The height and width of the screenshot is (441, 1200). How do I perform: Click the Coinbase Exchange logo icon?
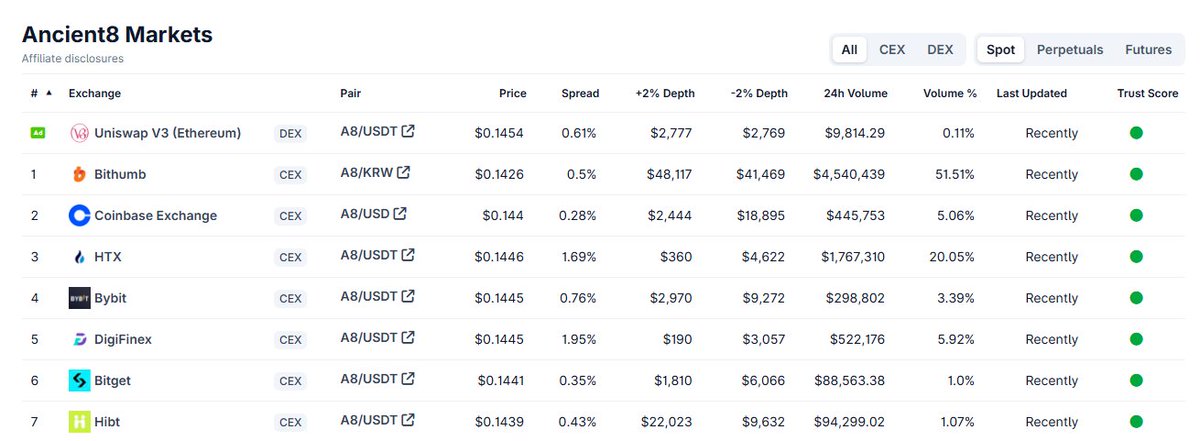coord(79,215)
